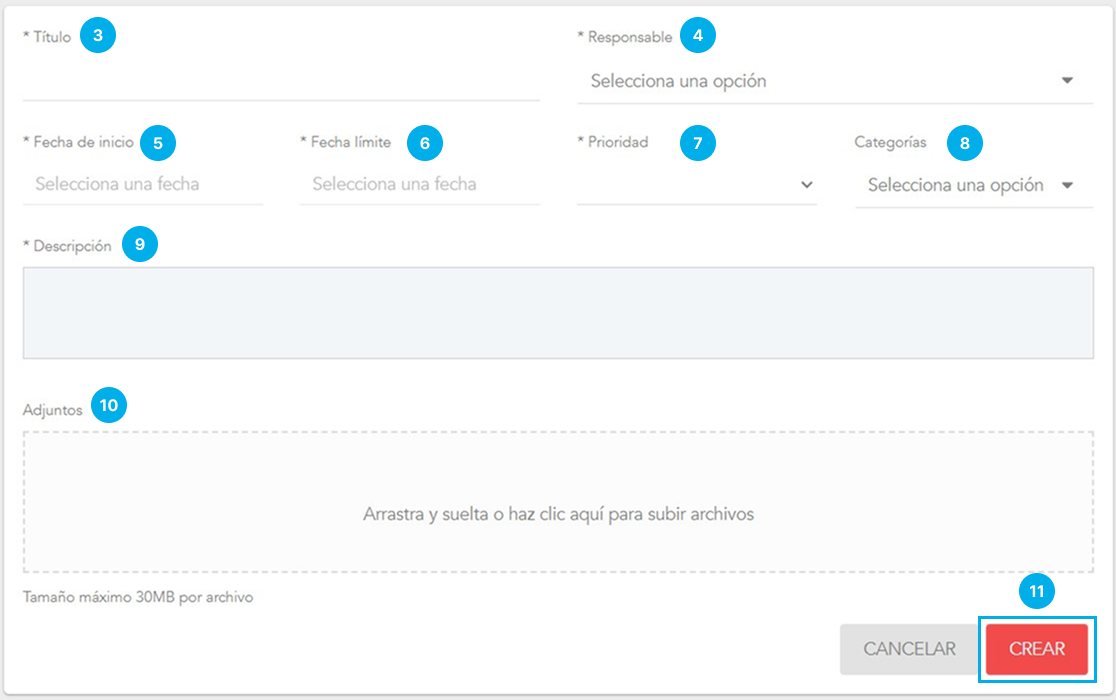The image size is (1116, 700).
Task: Click the number 7 badge beside Prioridad
Action: tap(698, 143)
